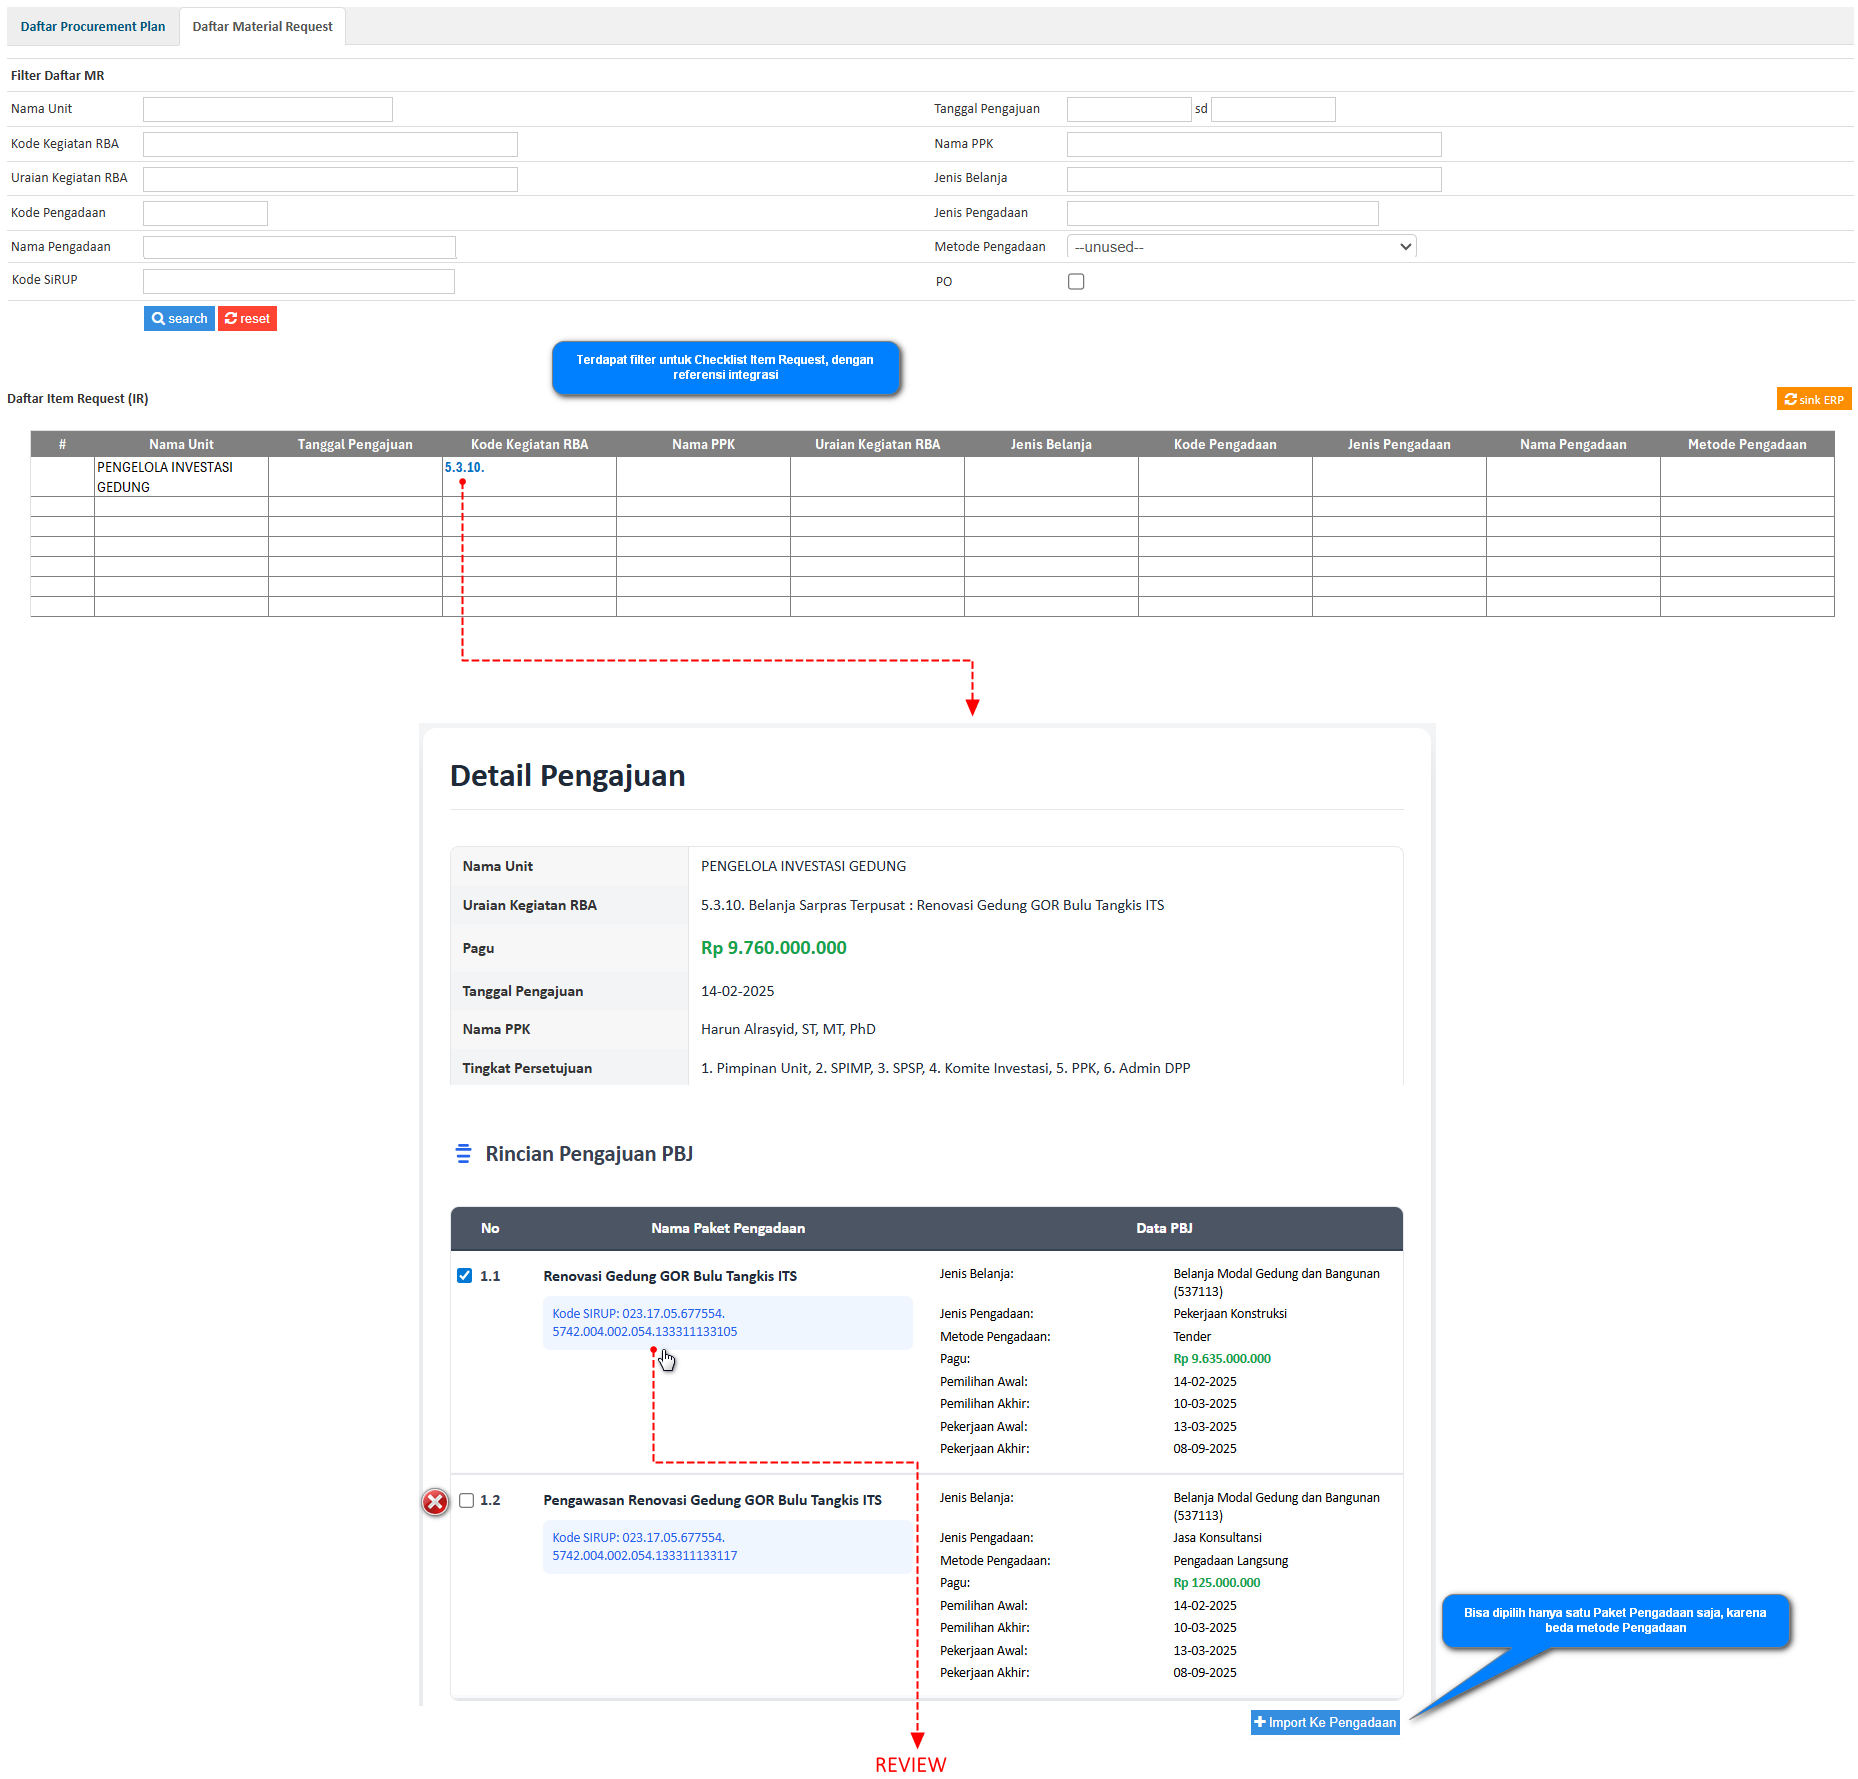
Task: Click Import Ke Pengadaan plus button
Action: pyautogui.click(x=1324, y=1722)
